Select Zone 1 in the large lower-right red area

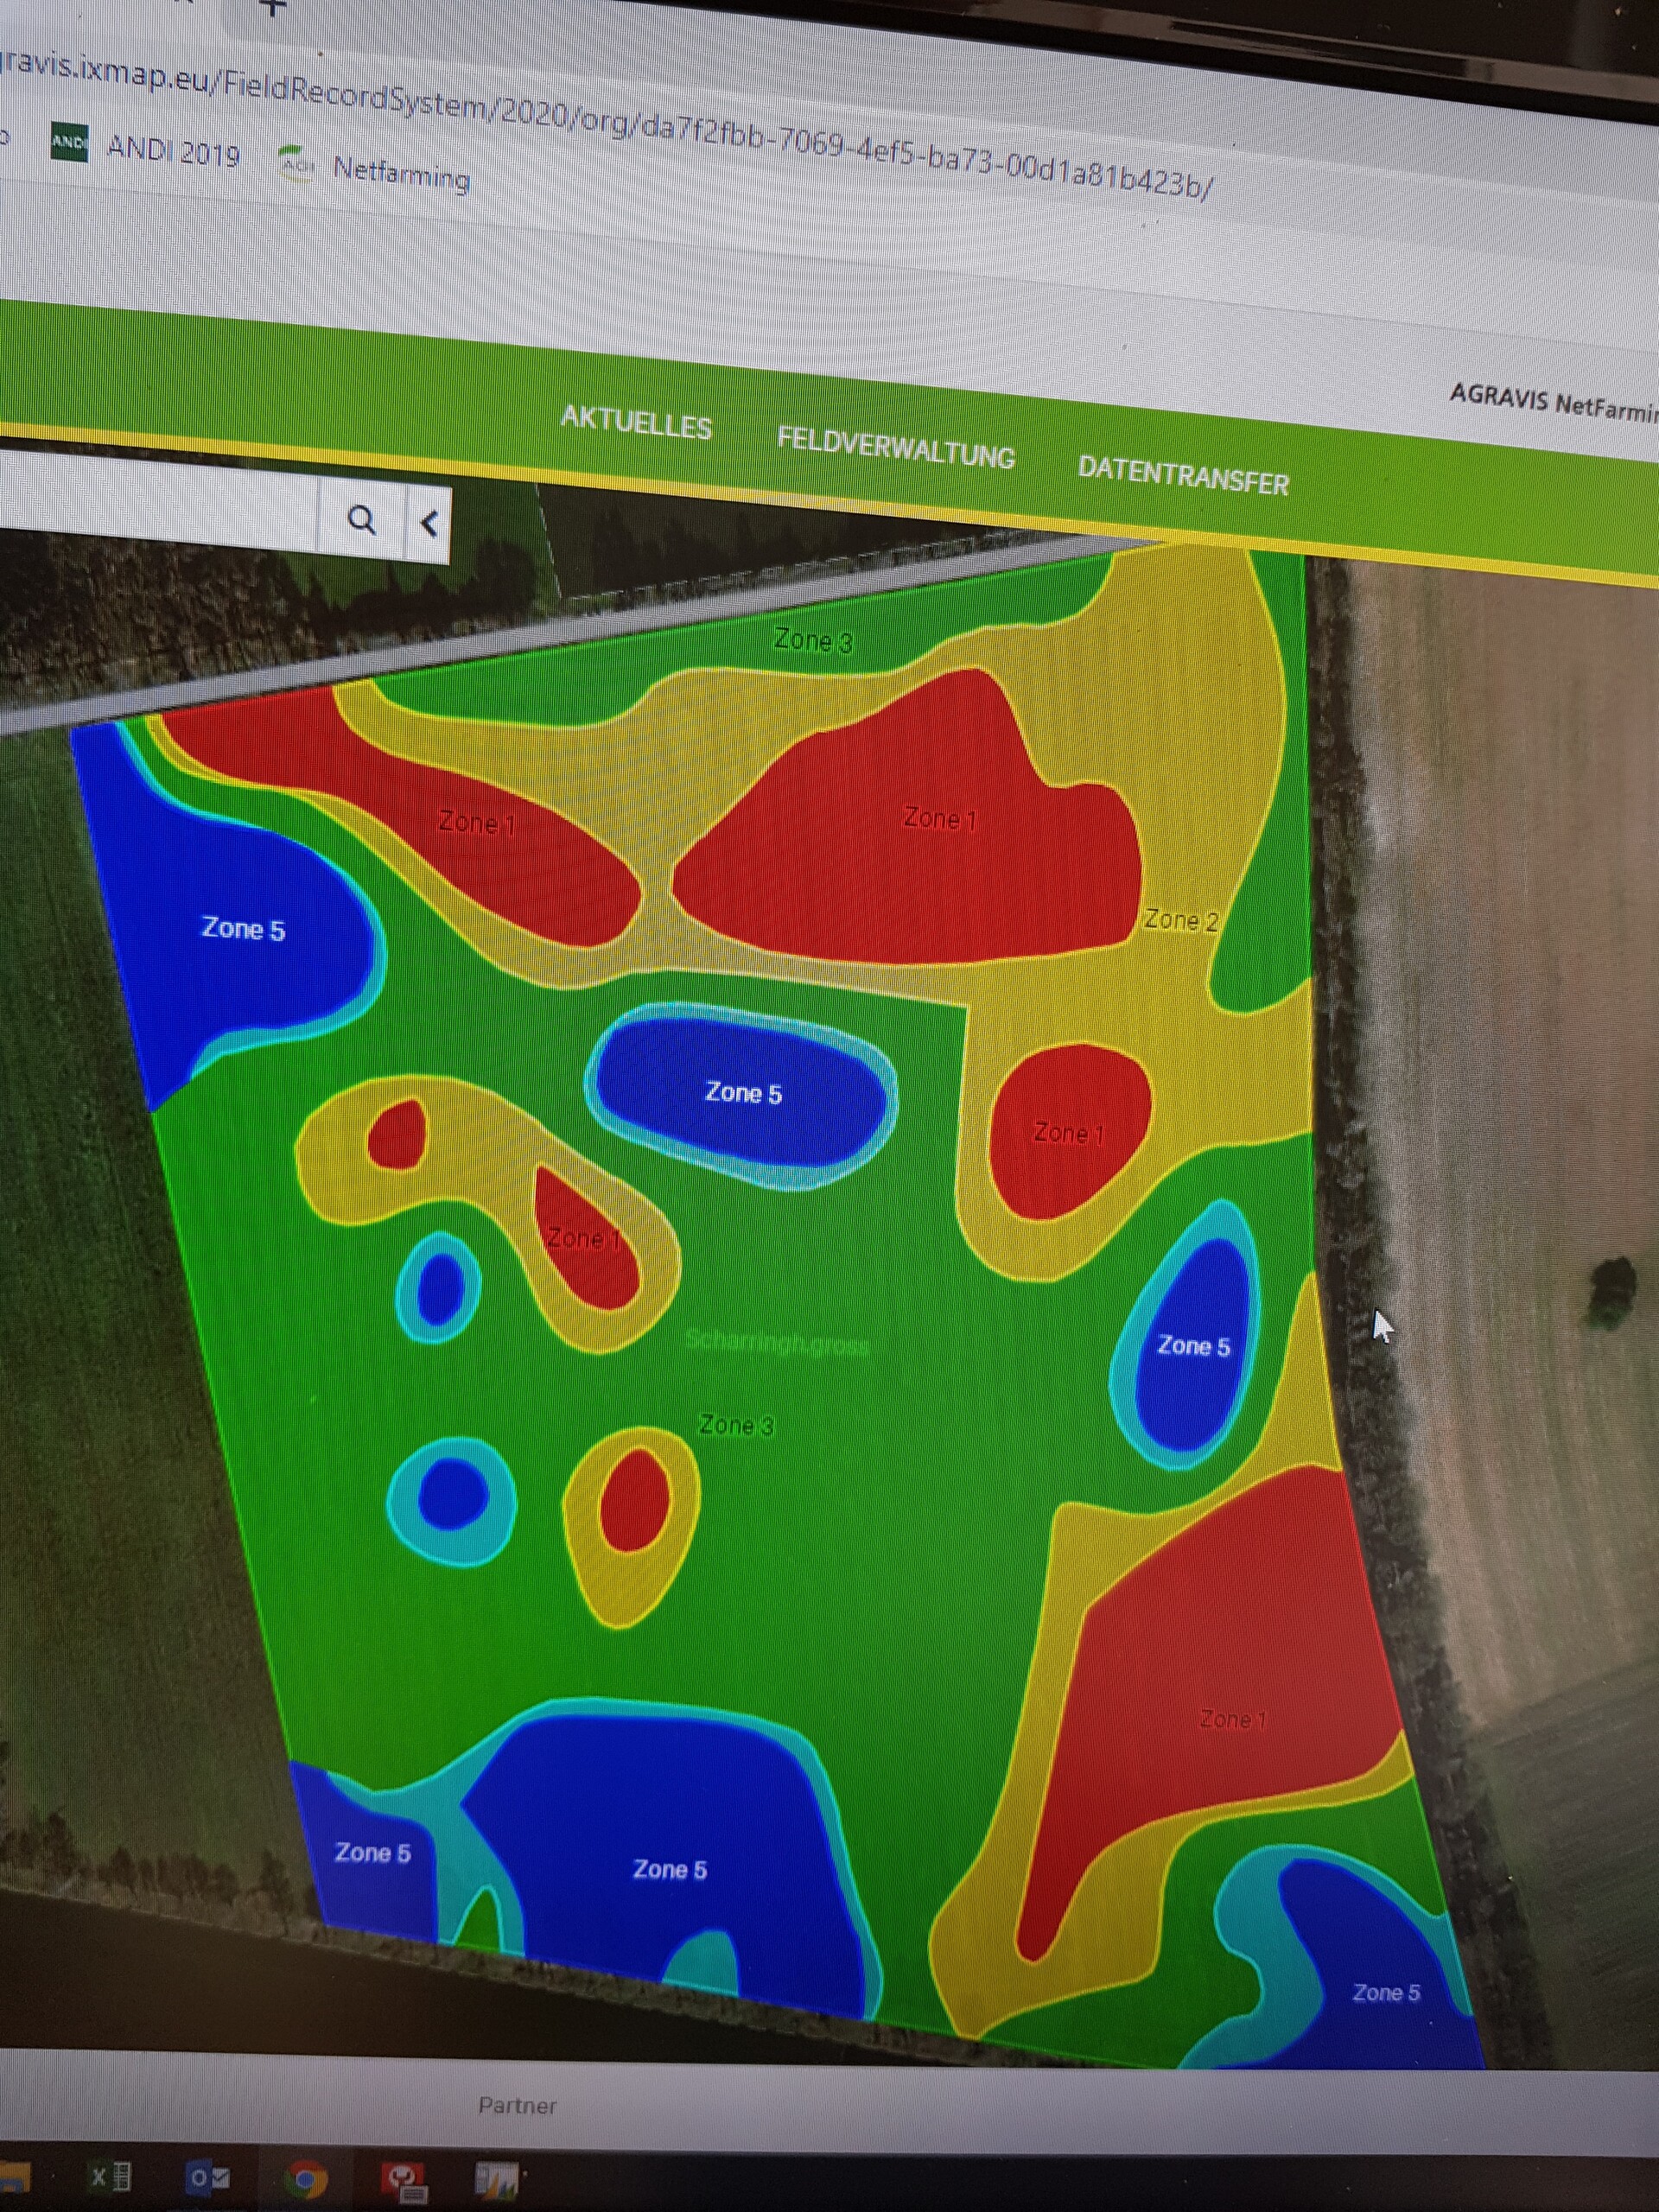(x=1232, y=1719)
